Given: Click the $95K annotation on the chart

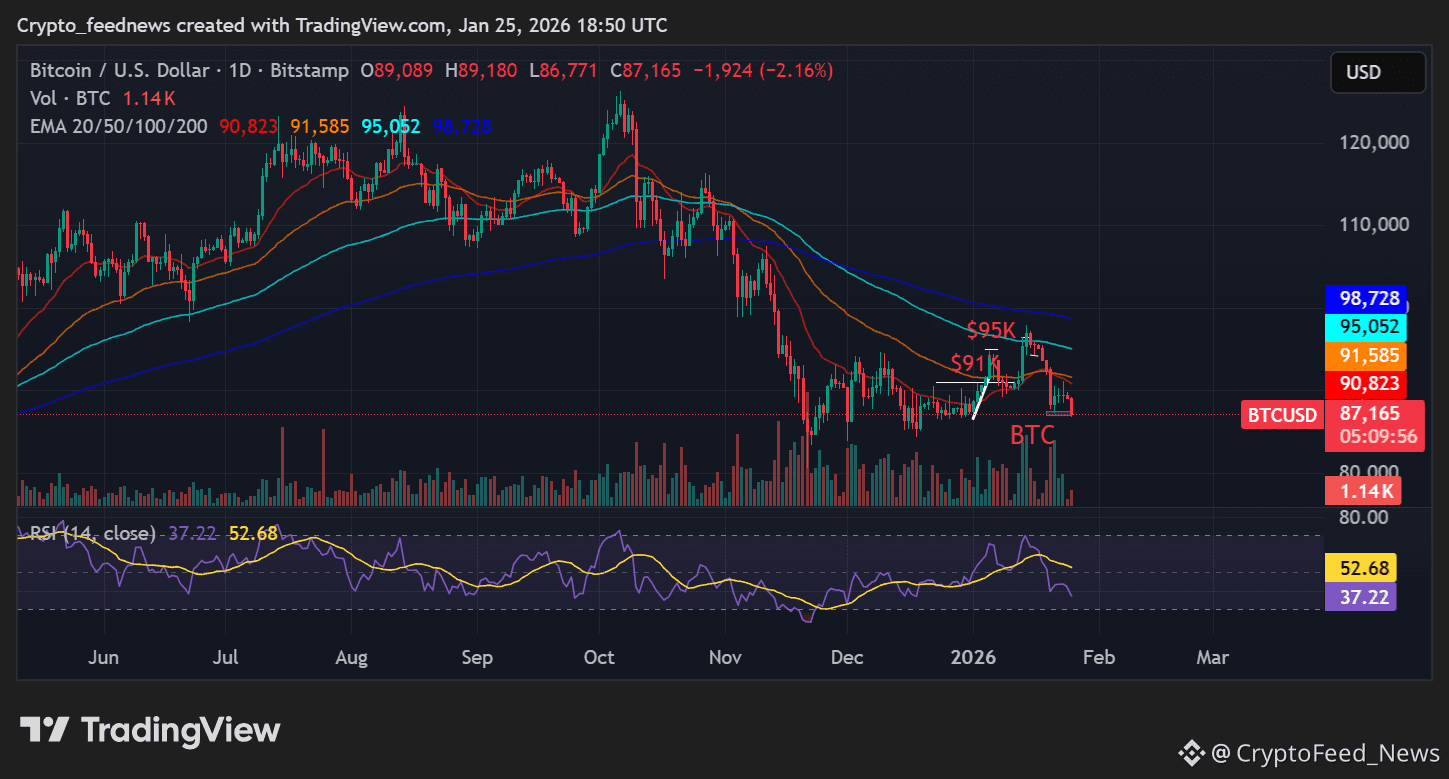Looking at the screenshot, I should (x=991, y=329).
